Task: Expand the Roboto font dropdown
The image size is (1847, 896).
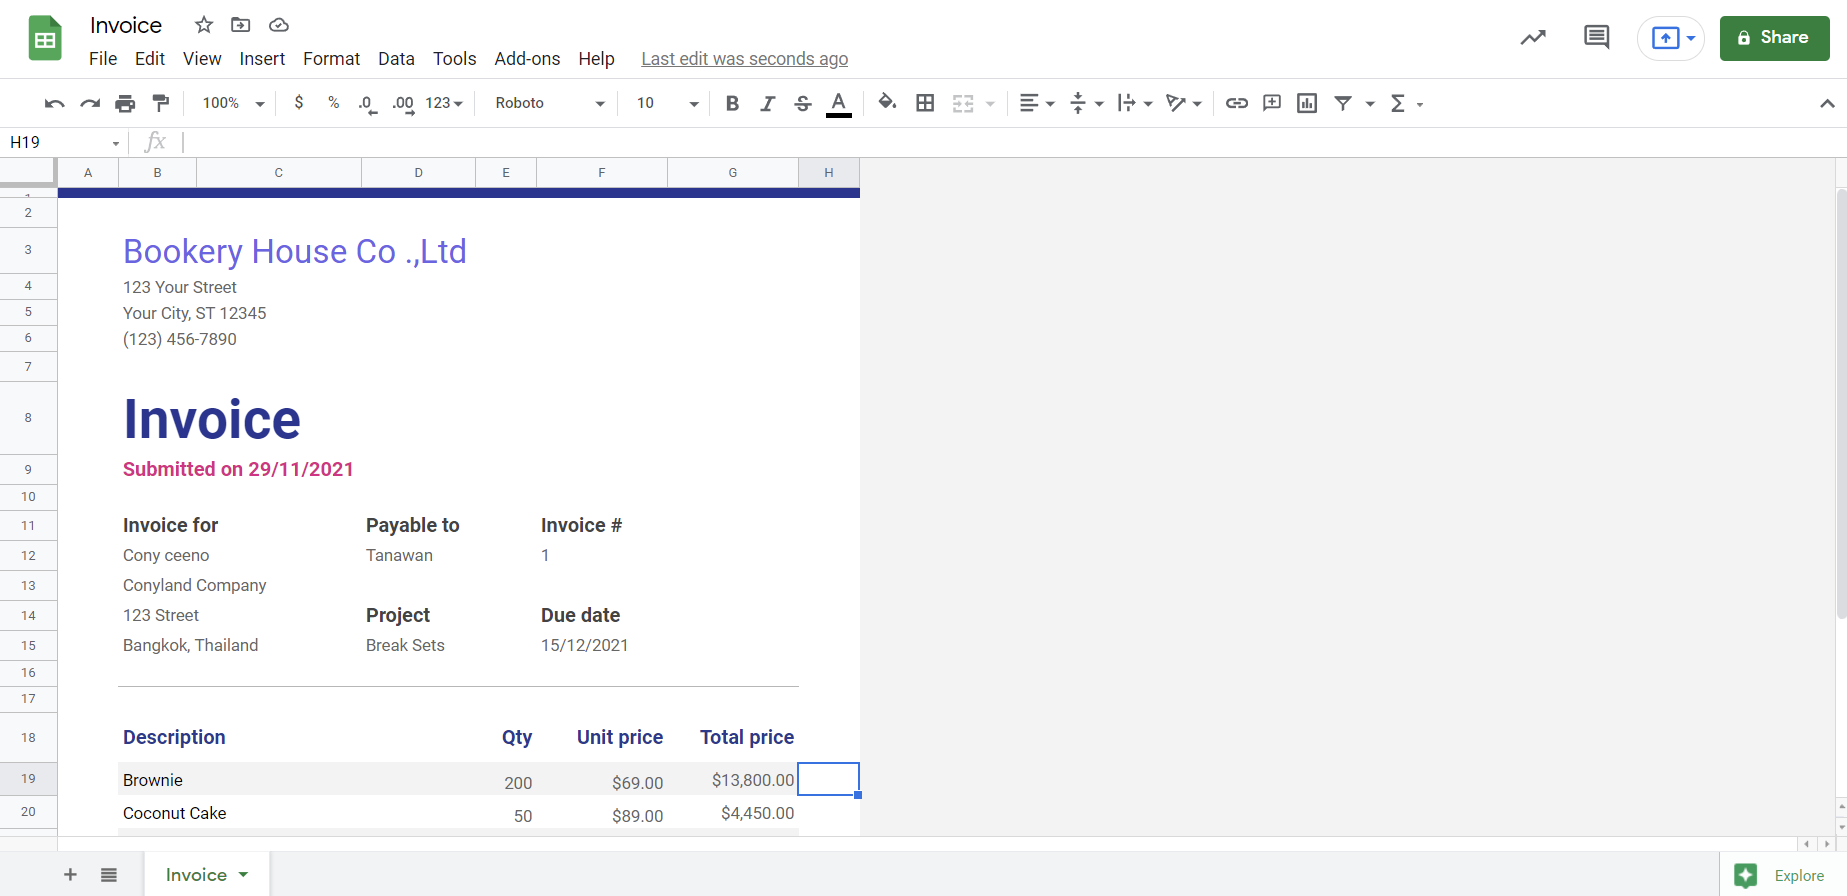Action: click(x=549, y=103)
